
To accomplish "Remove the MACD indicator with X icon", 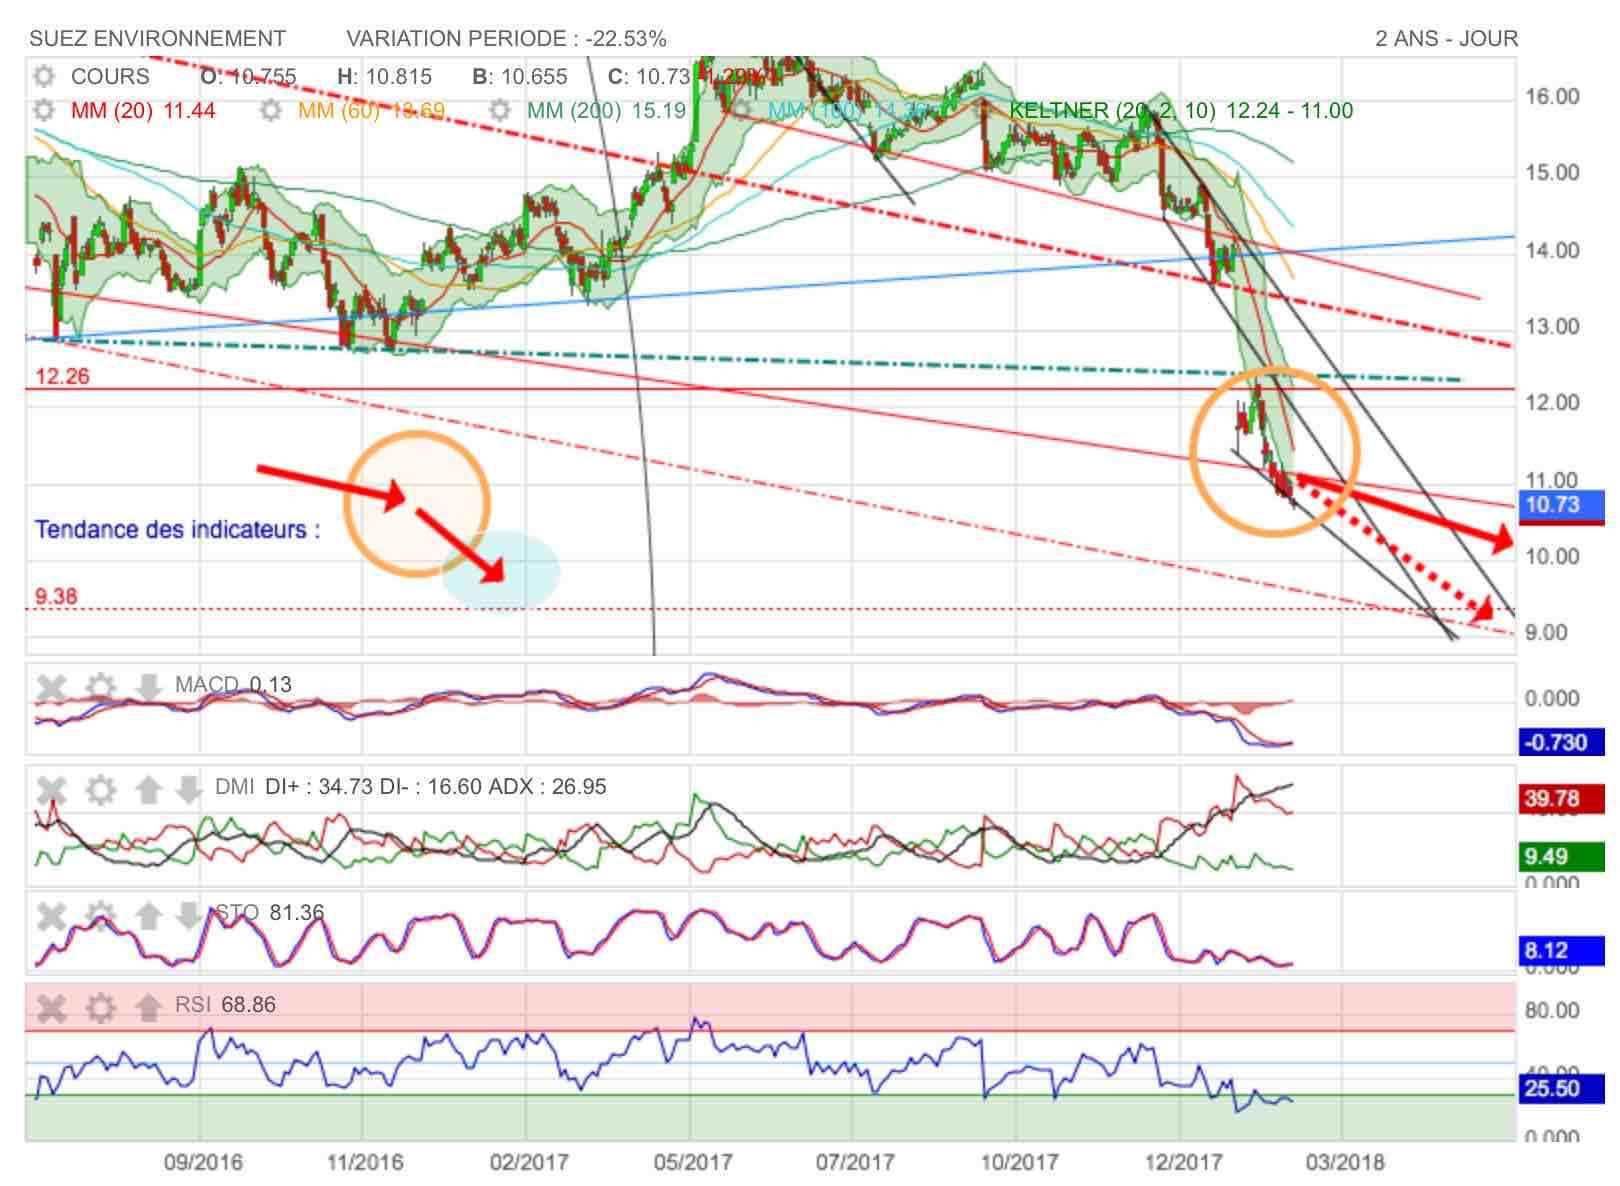I will click(x=51, y=687).
